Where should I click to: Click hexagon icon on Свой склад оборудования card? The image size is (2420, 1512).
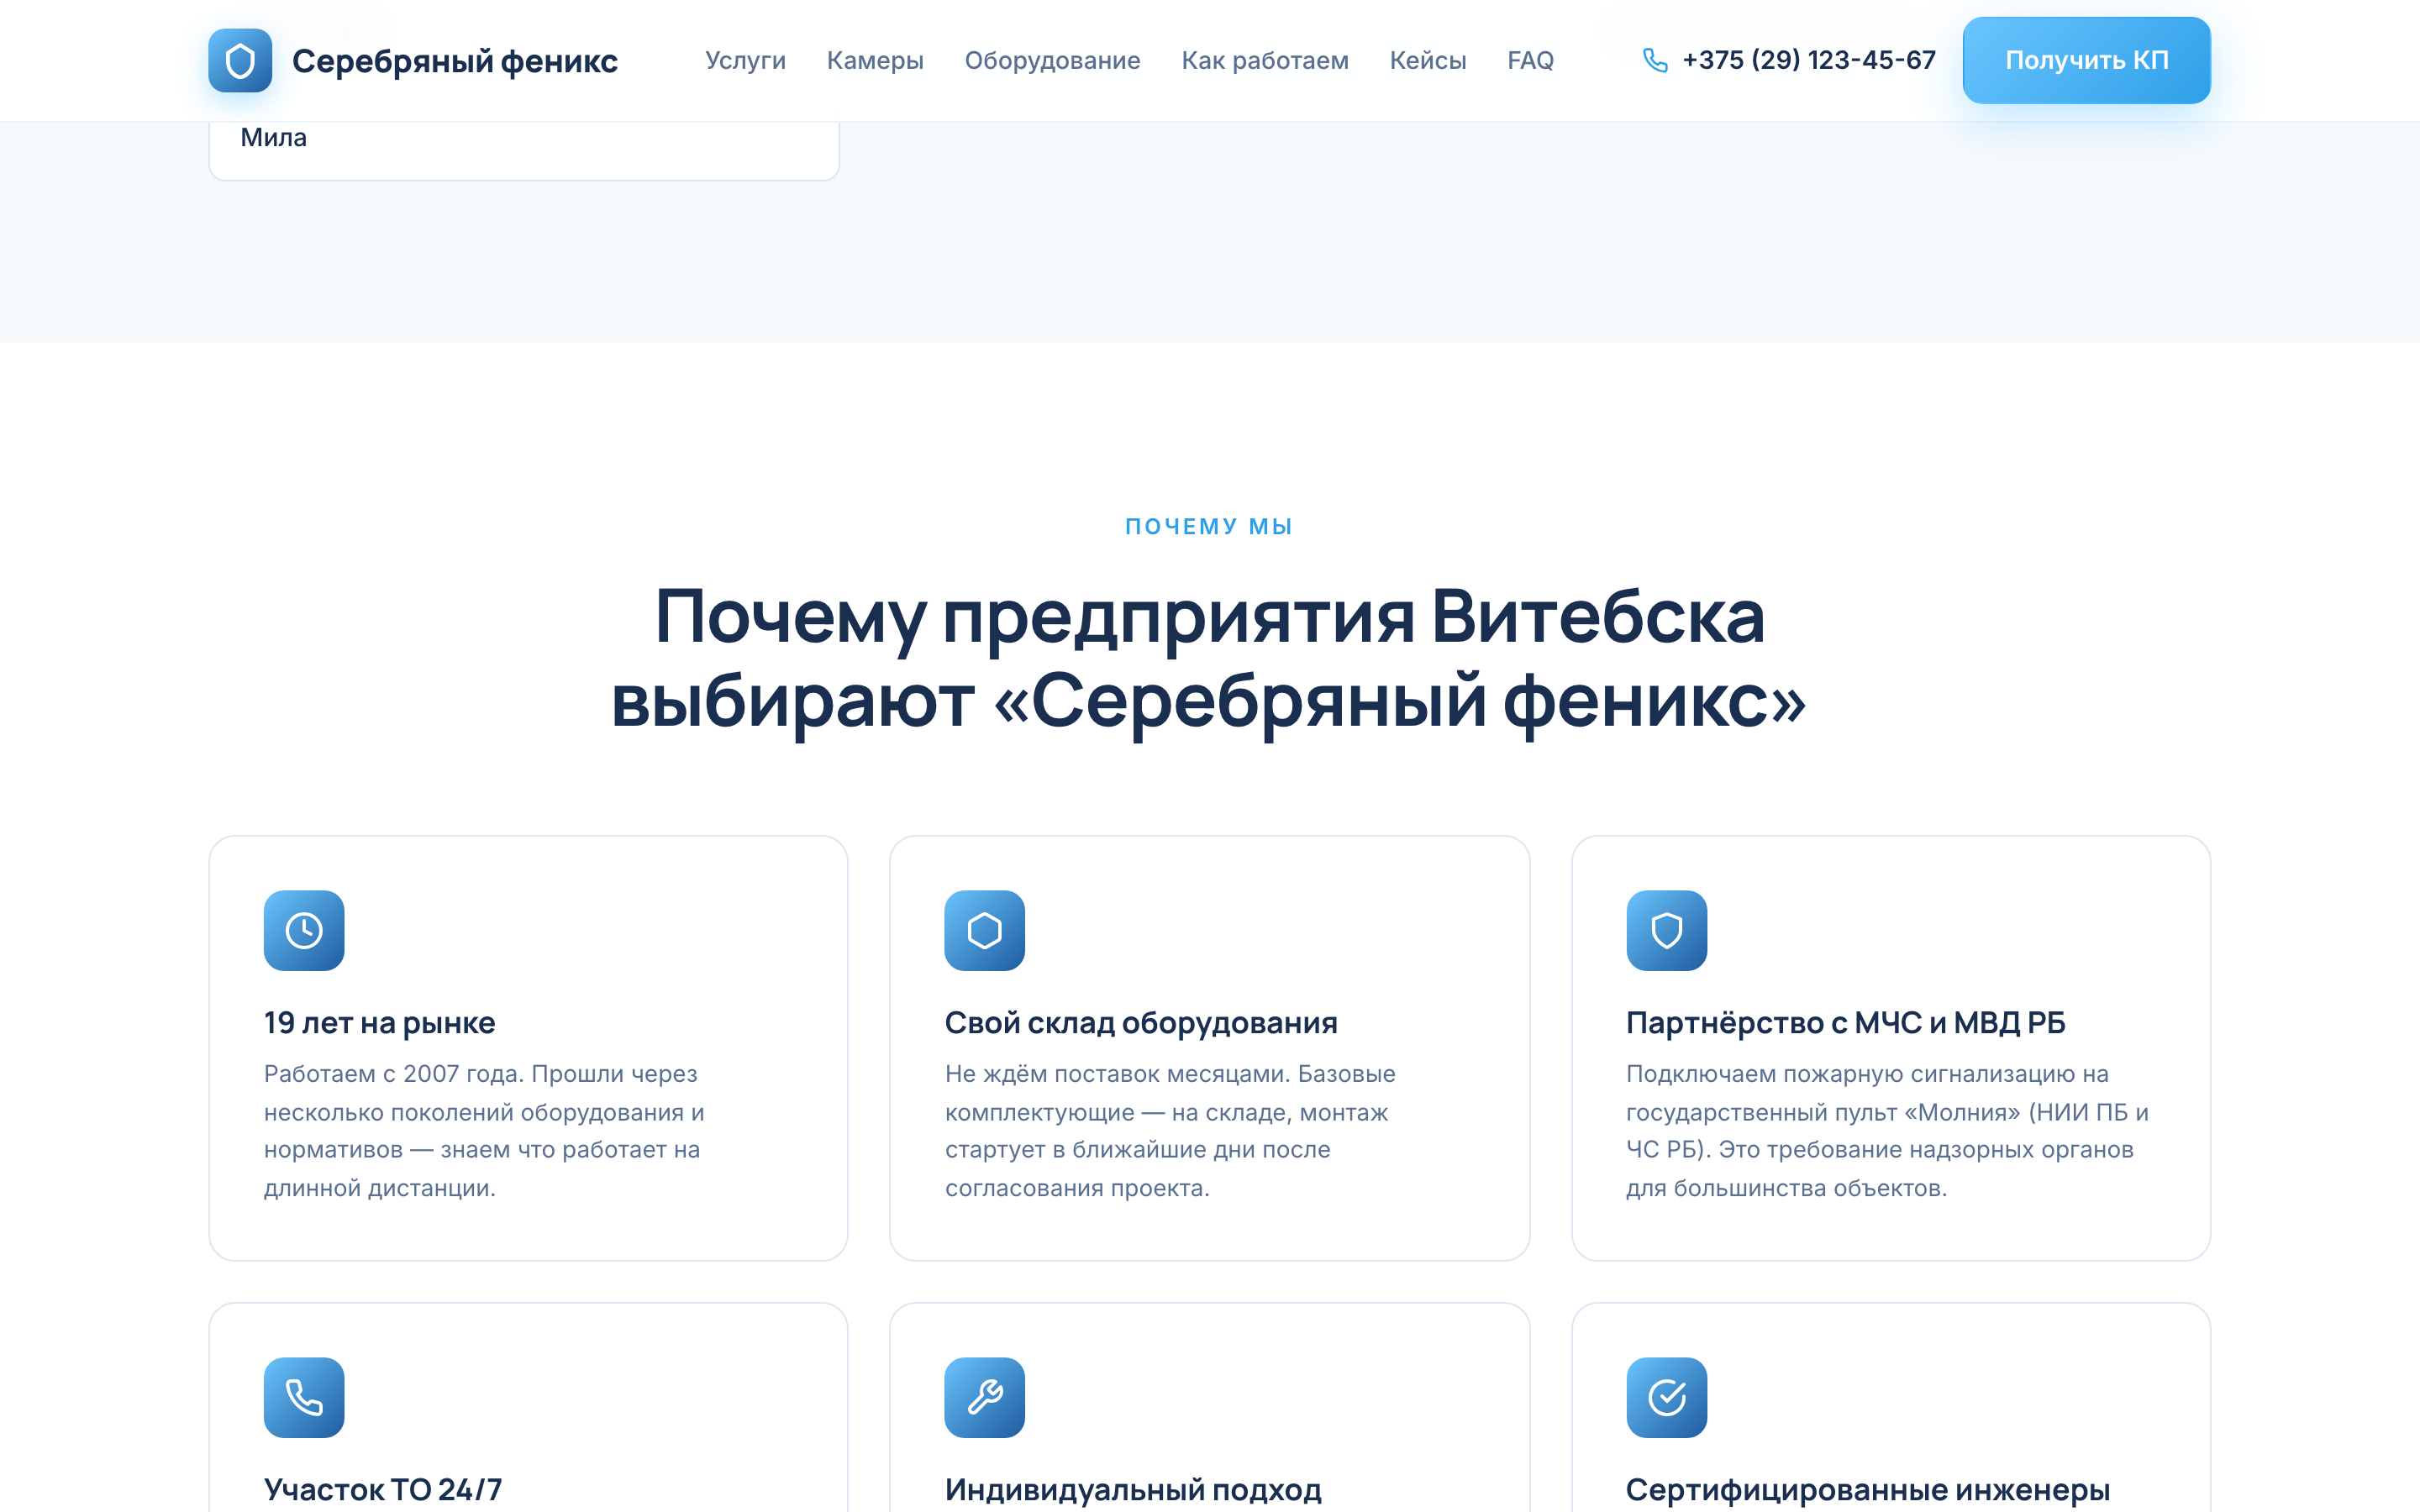[x=985, y=930]
